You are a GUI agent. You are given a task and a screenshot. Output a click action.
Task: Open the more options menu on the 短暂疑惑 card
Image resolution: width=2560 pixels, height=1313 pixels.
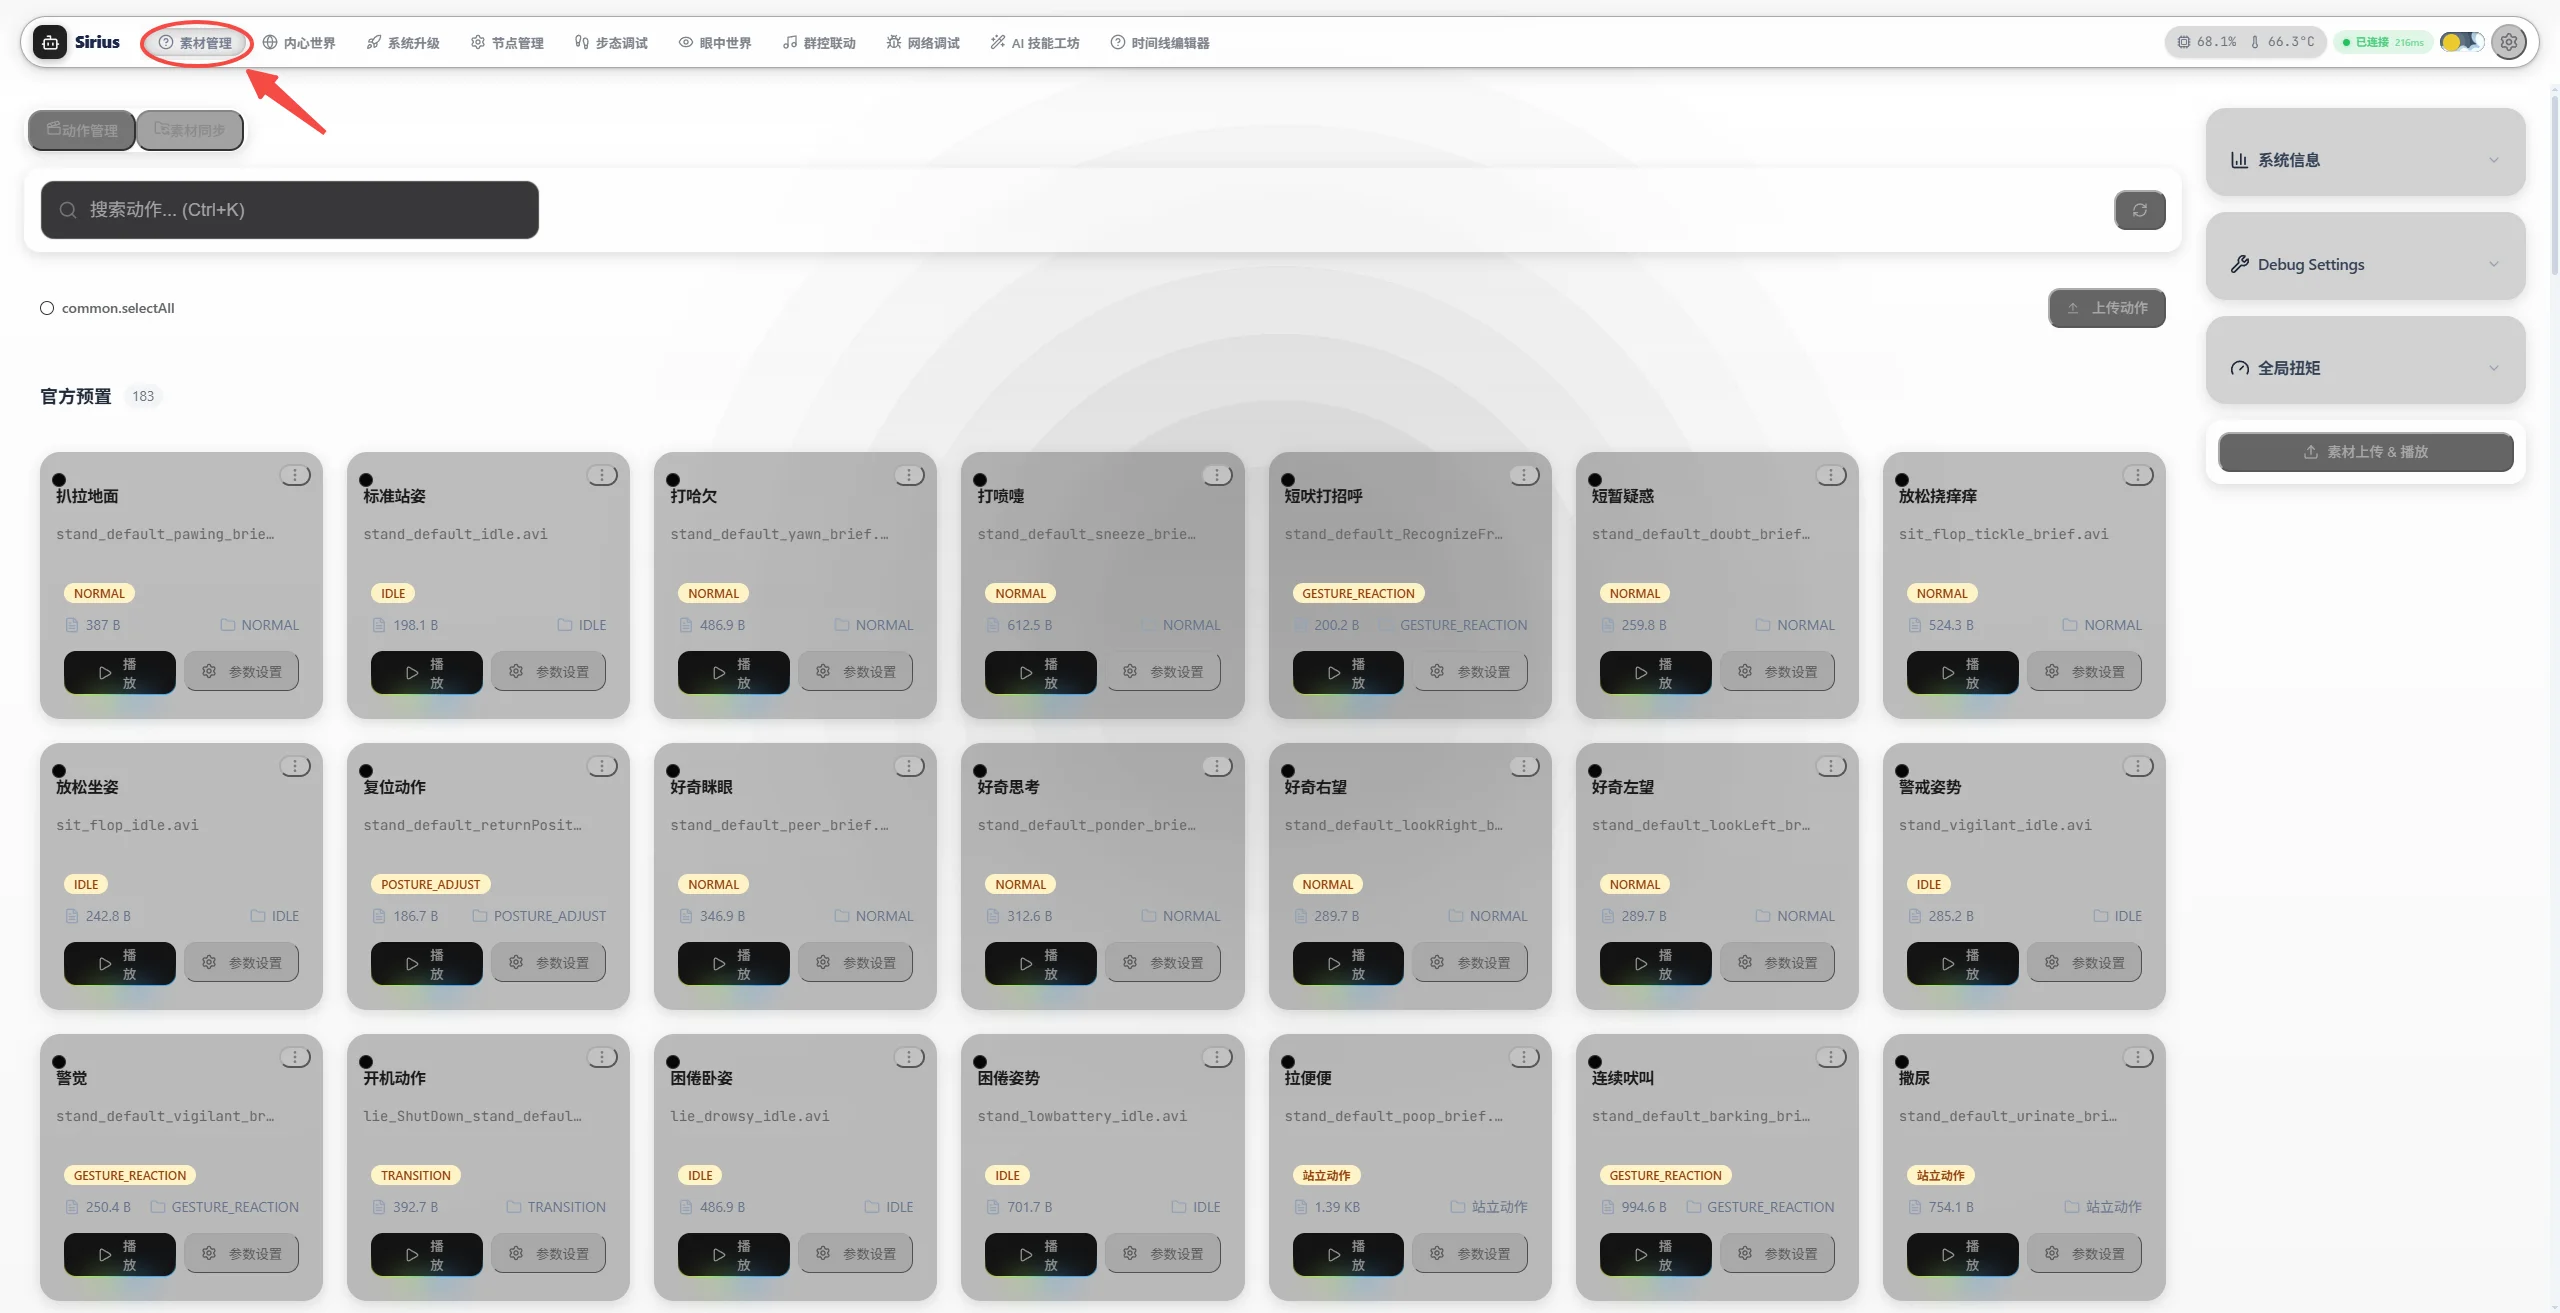[1831, 475]
